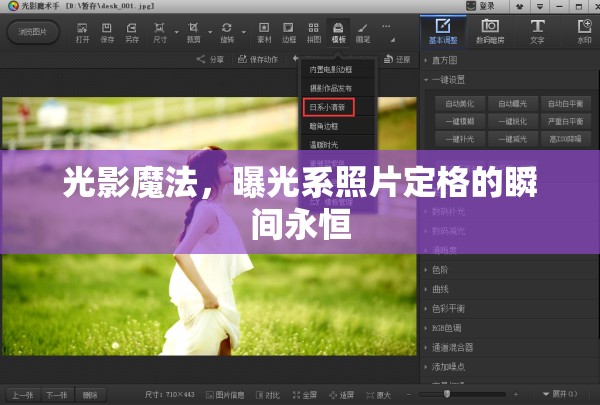View original size with 原大
Viewport: 600px width, 405px height.
[x=378, y=395]
